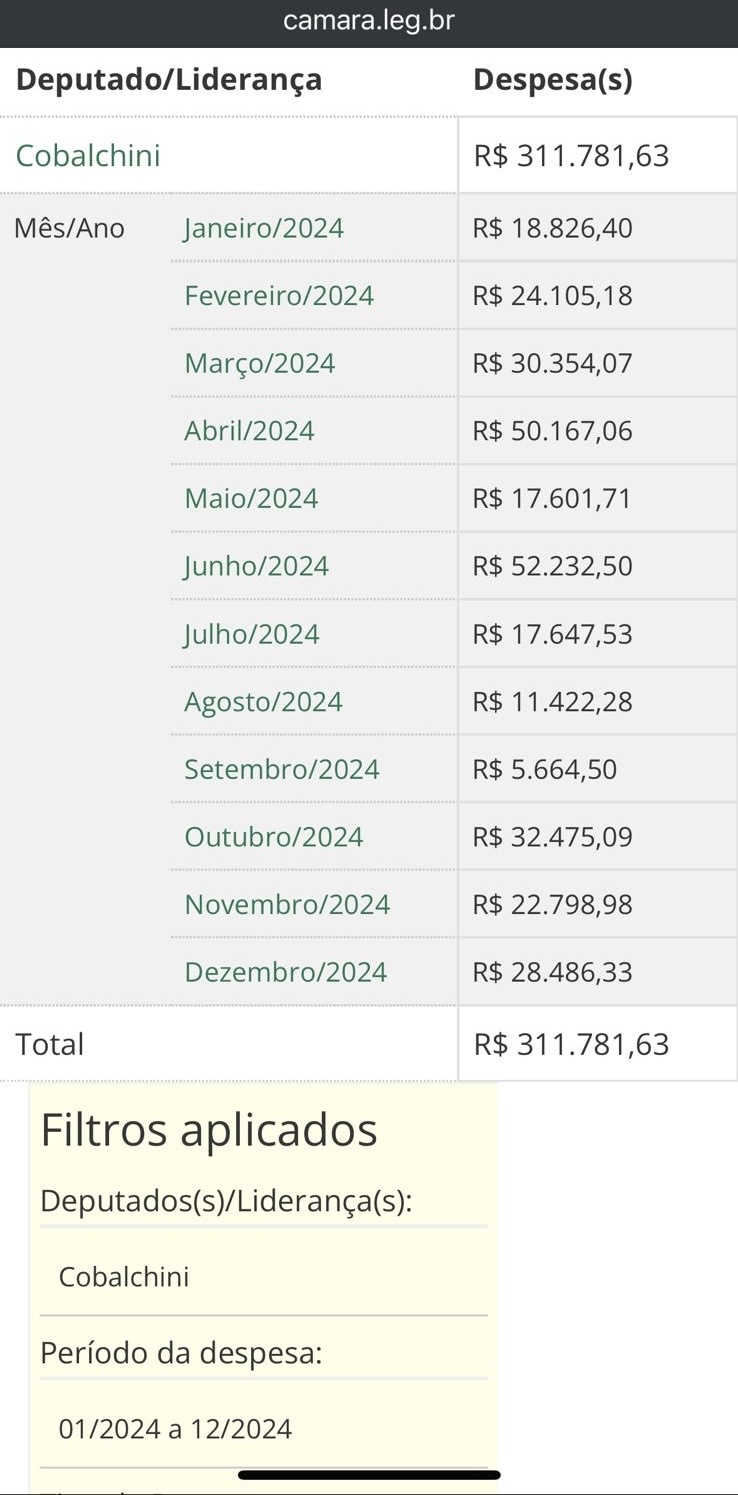Open Fevereiro/2024 expense details

[279, 296]
